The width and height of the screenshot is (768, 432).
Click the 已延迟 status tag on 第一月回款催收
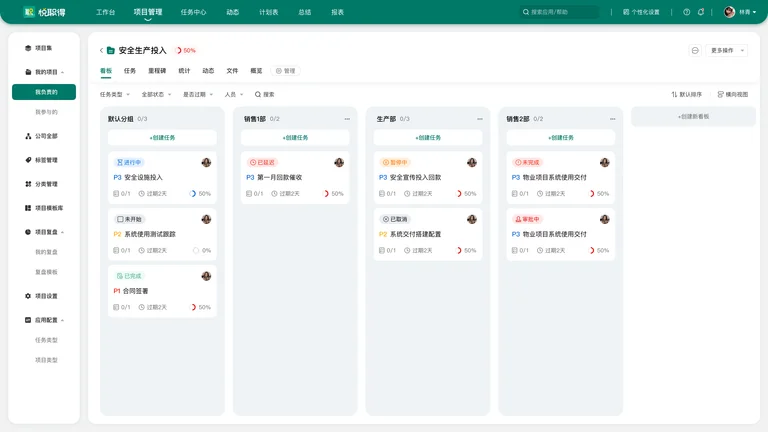[262, 163]
